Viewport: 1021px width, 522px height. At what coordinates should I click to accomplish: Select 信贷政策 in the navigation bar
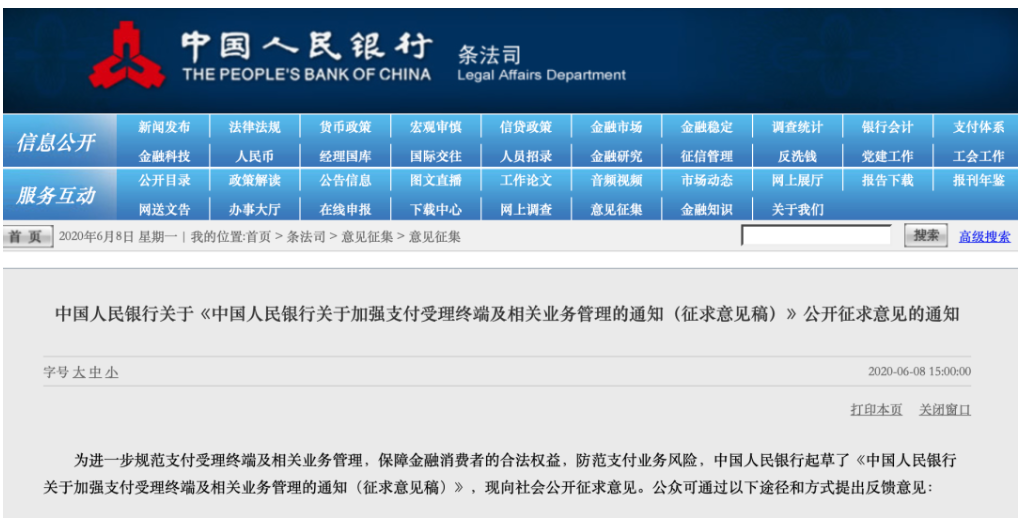(x=526, y=128)
